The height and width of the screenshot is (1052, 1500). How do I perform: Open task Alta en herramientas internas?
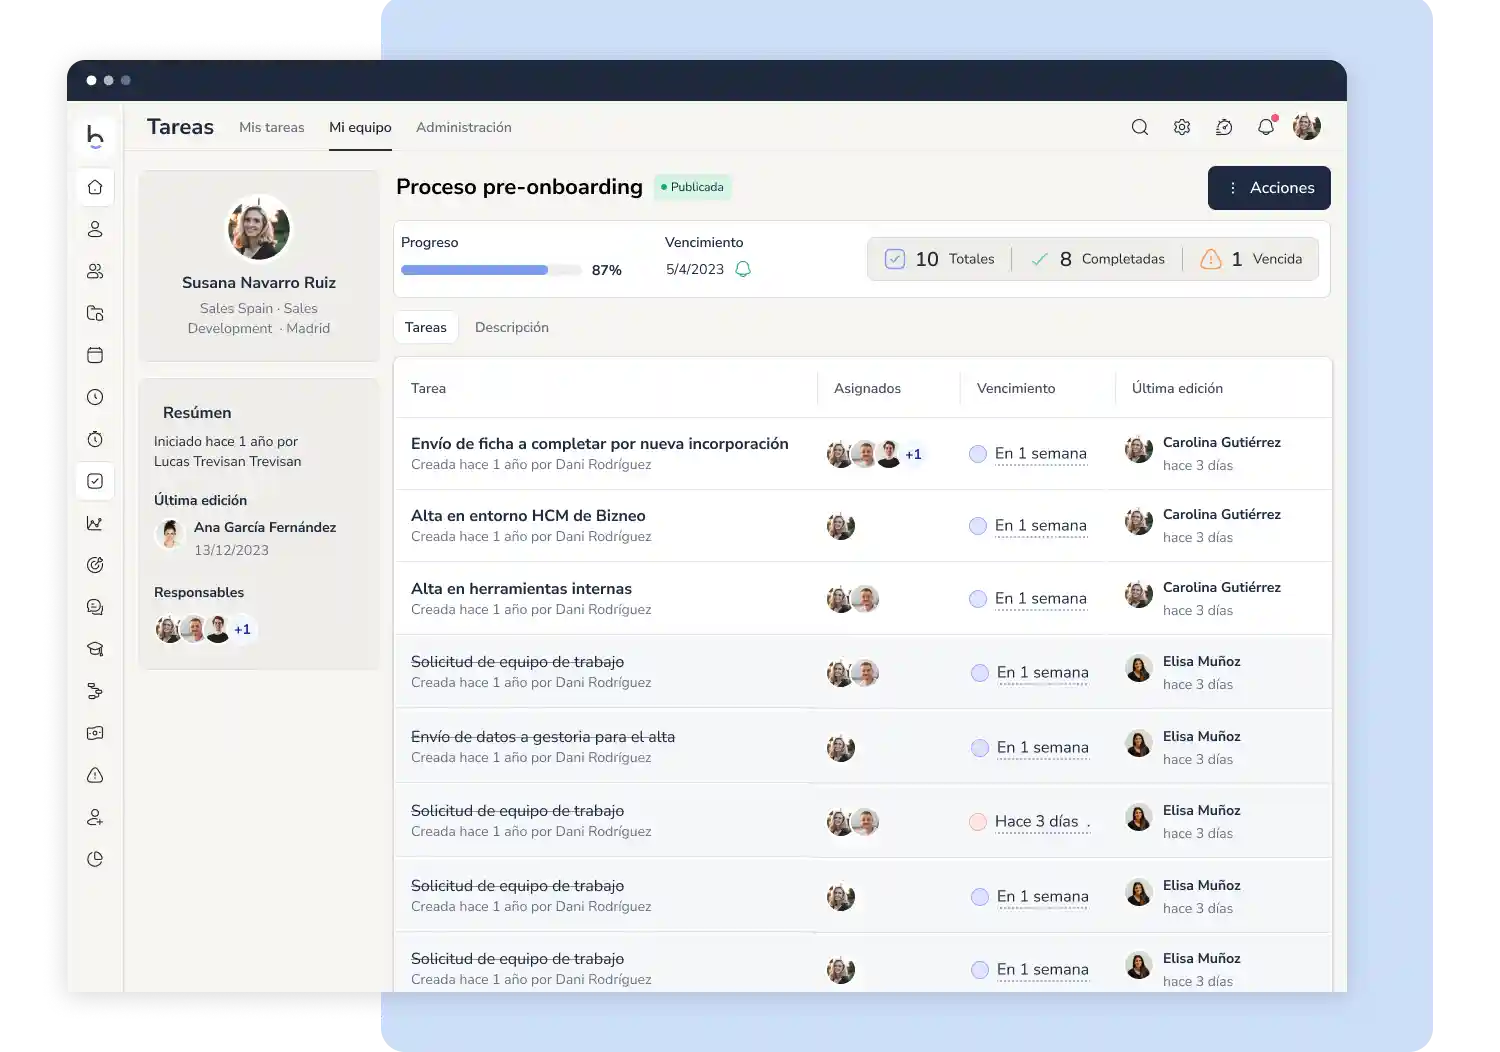point(521,589)
